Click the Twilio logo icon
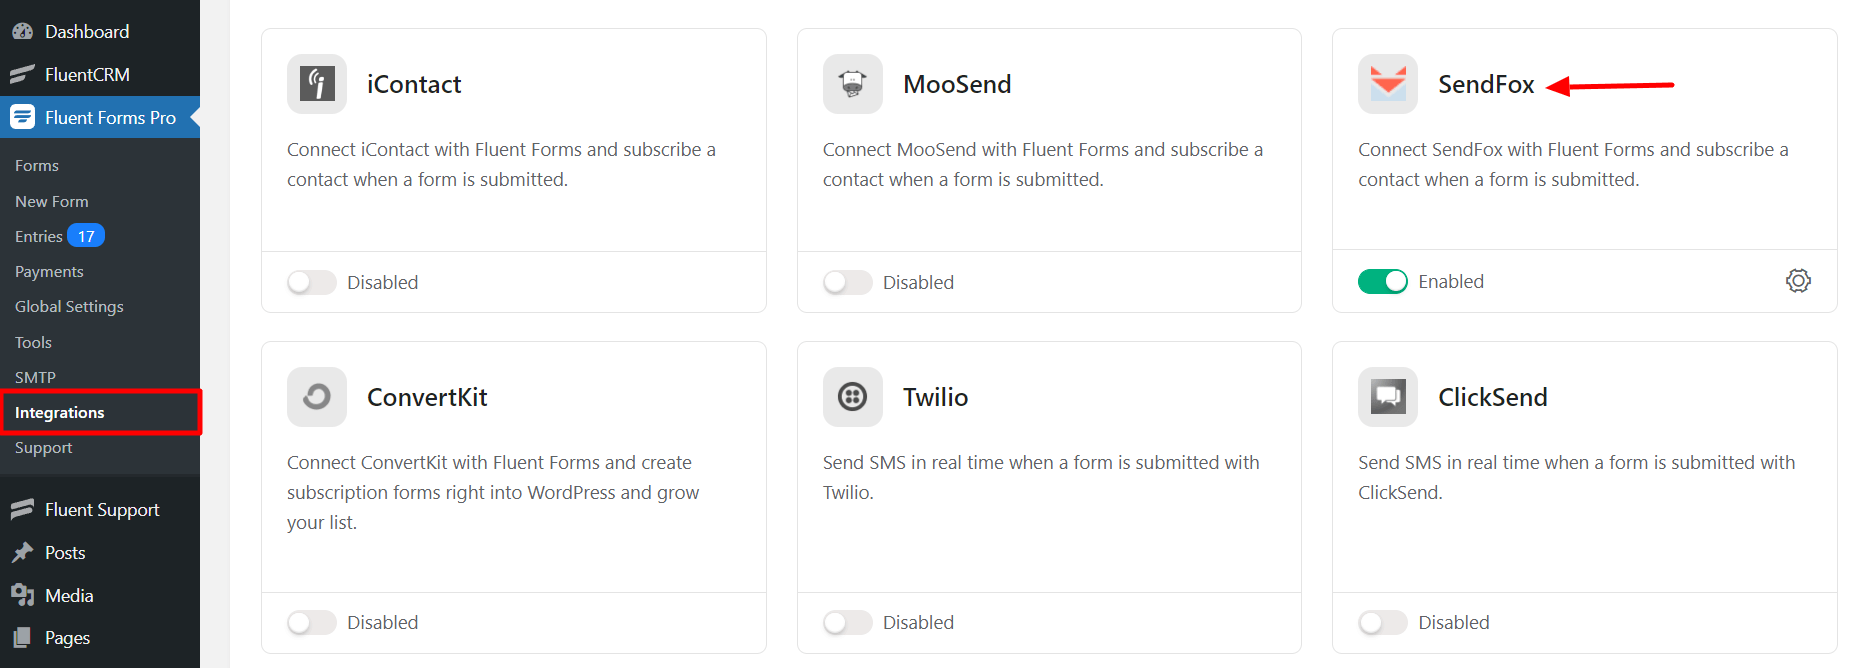Viewport: 1860px width, 668px height. 852,397
